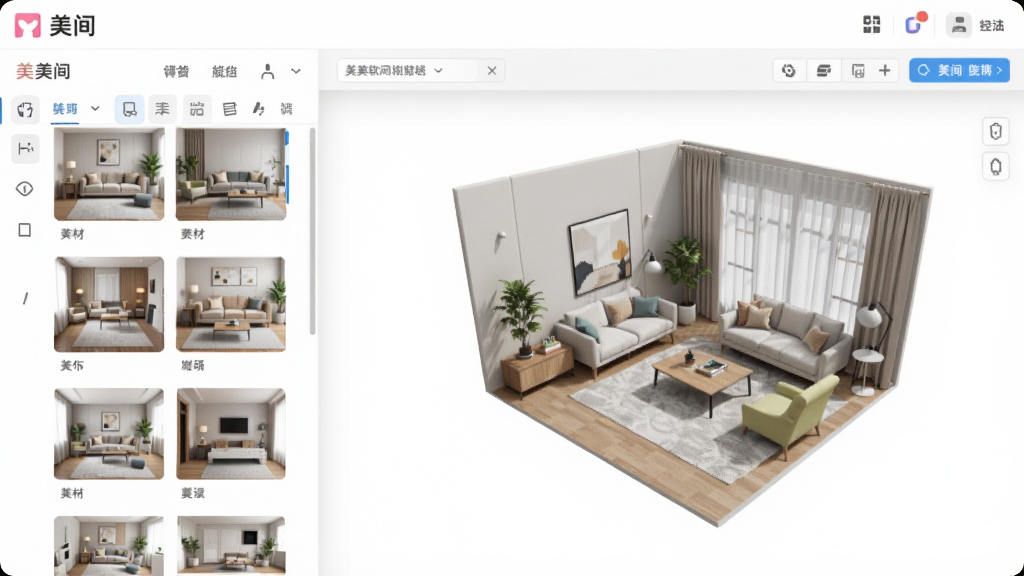The height and width of the screenshot is (576, 1024).
Task: Select the framed abstract painting on wall
Action: pyautogui.click(x=601, y=253)
